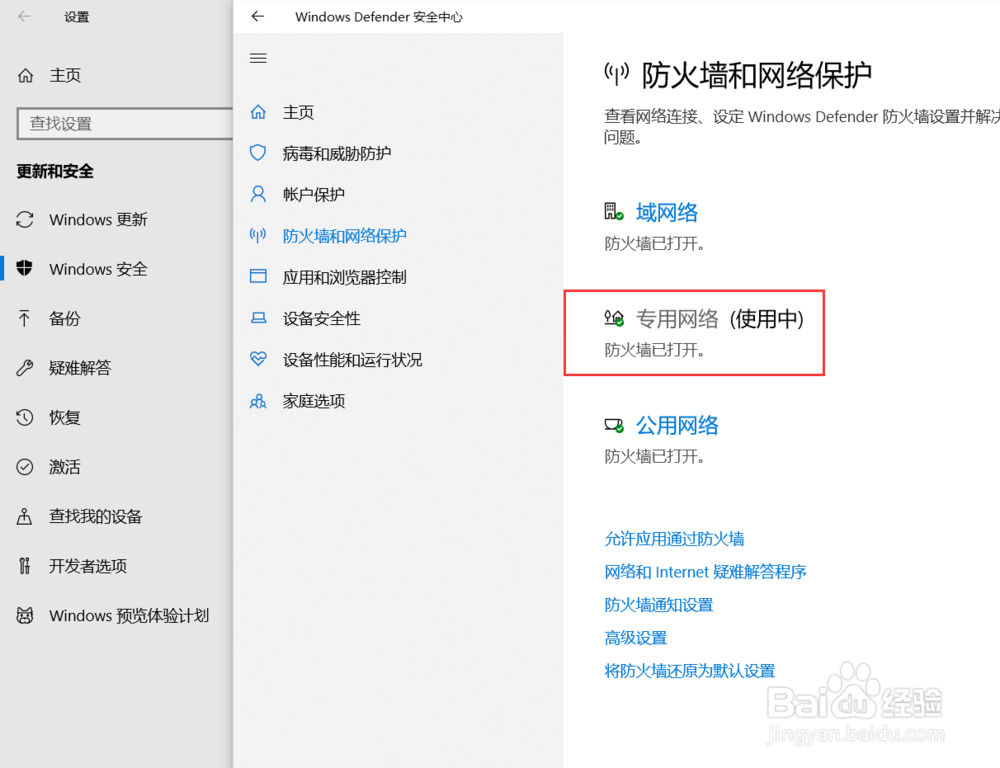This screenshot has height=768, width=1000.
Task: Click the Windows 更新 refresh icon
Action: (x=25, y=219)
